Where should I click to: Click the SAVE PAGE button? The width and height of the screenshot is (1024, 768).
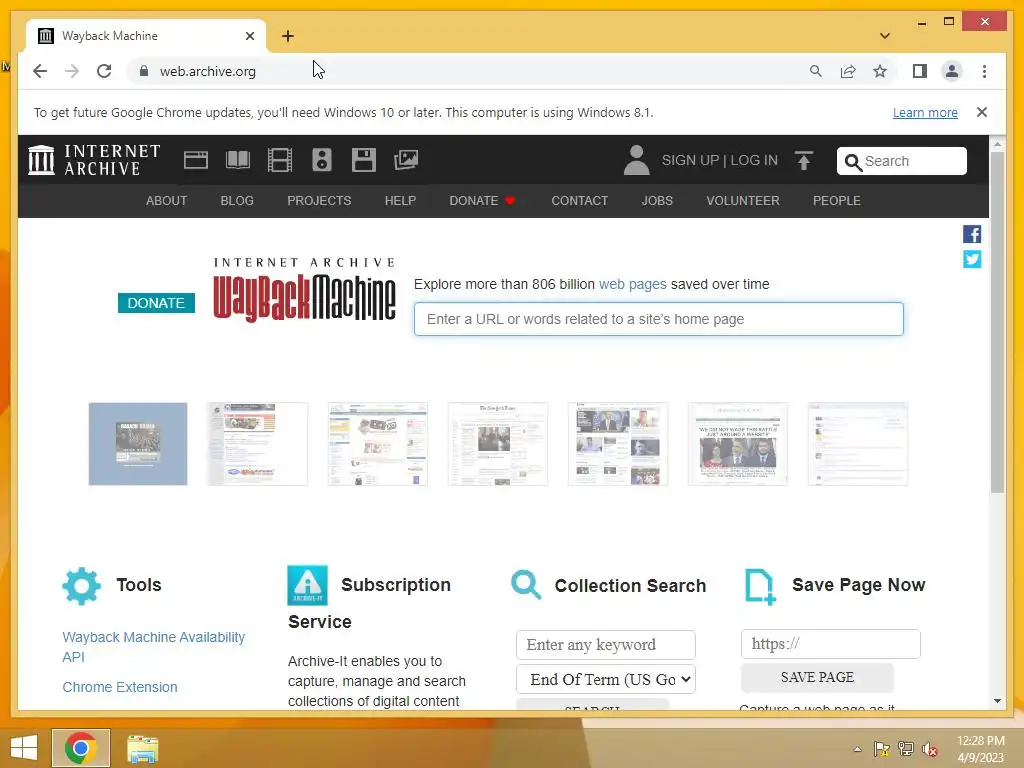[817, 677]
